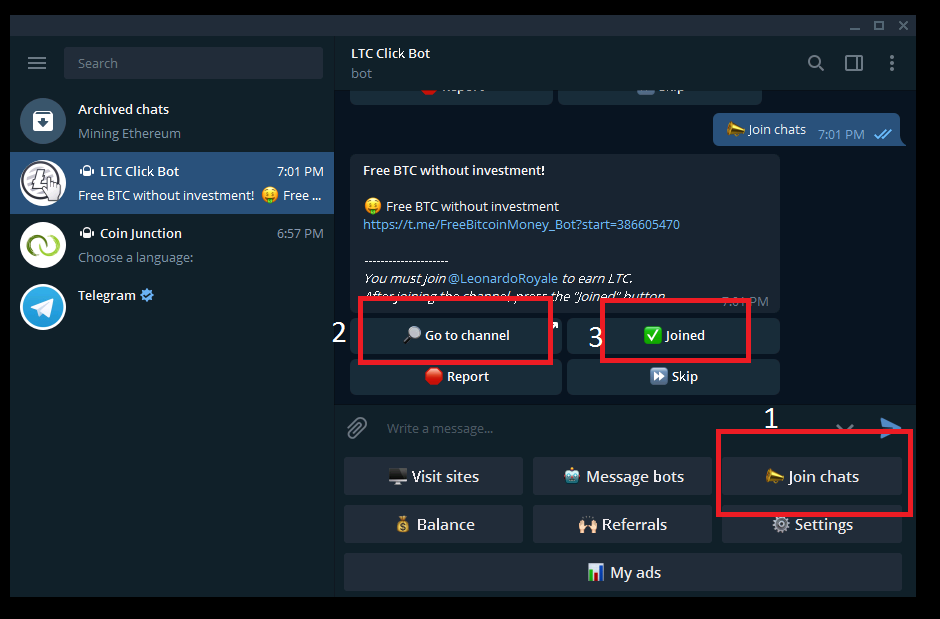The image size is (940, 619).
Task: Open the Coin Junction chat
Action: point(172,245)
